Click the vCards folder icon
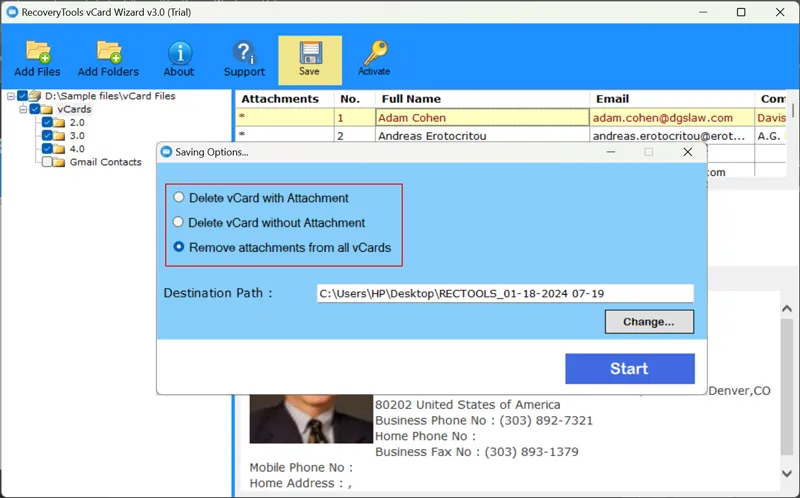Screen dimensions: 800x498 pos(47,109)
